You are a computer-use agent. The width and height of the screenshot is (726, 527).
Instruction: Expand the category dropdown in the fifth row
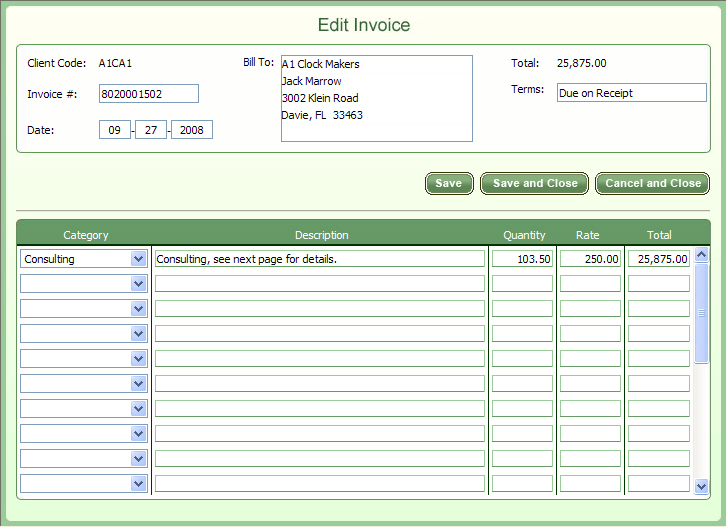pyautogui.click(x=138, y=359)
